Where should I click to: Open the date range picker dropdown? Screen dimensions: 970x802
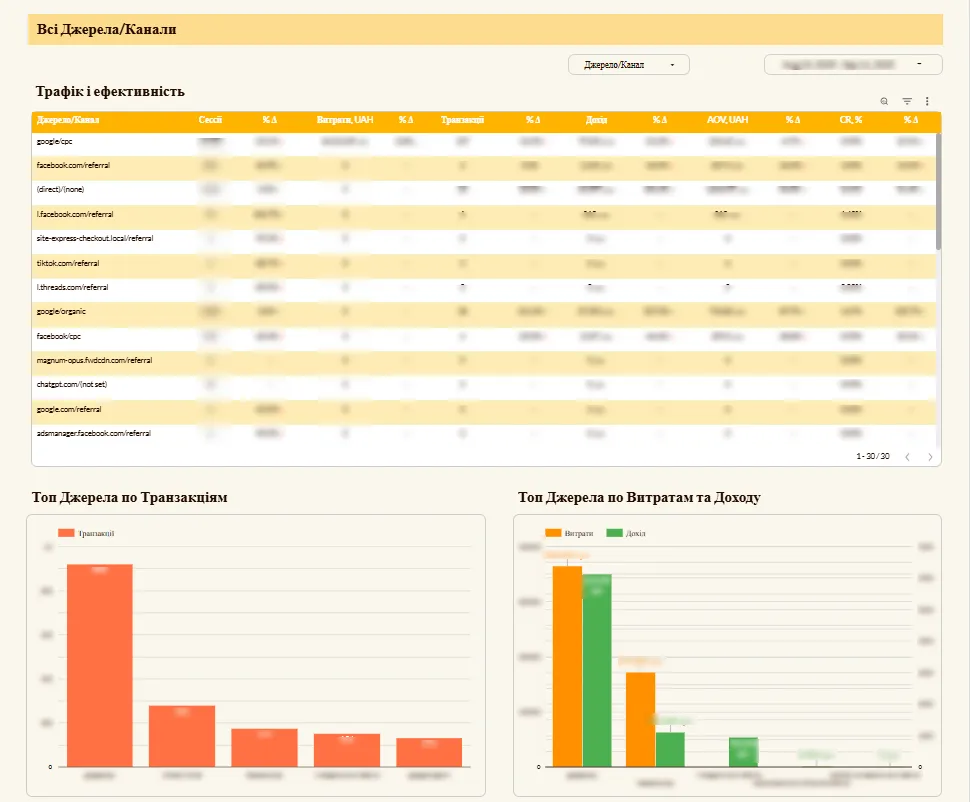pyautogui.click(x=853, y=65)
